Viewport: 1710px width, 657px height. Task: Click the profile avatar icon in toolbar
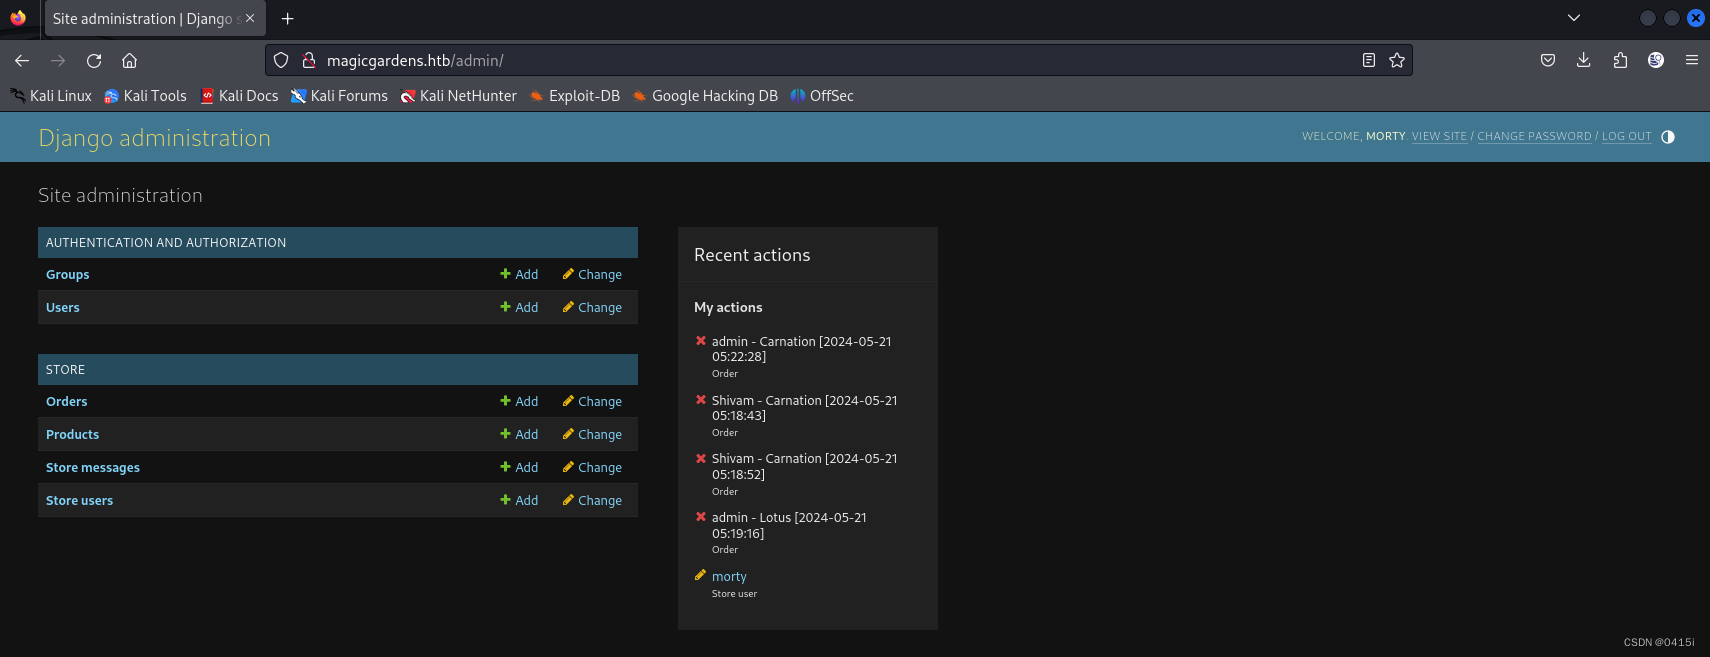[1656, 61]
